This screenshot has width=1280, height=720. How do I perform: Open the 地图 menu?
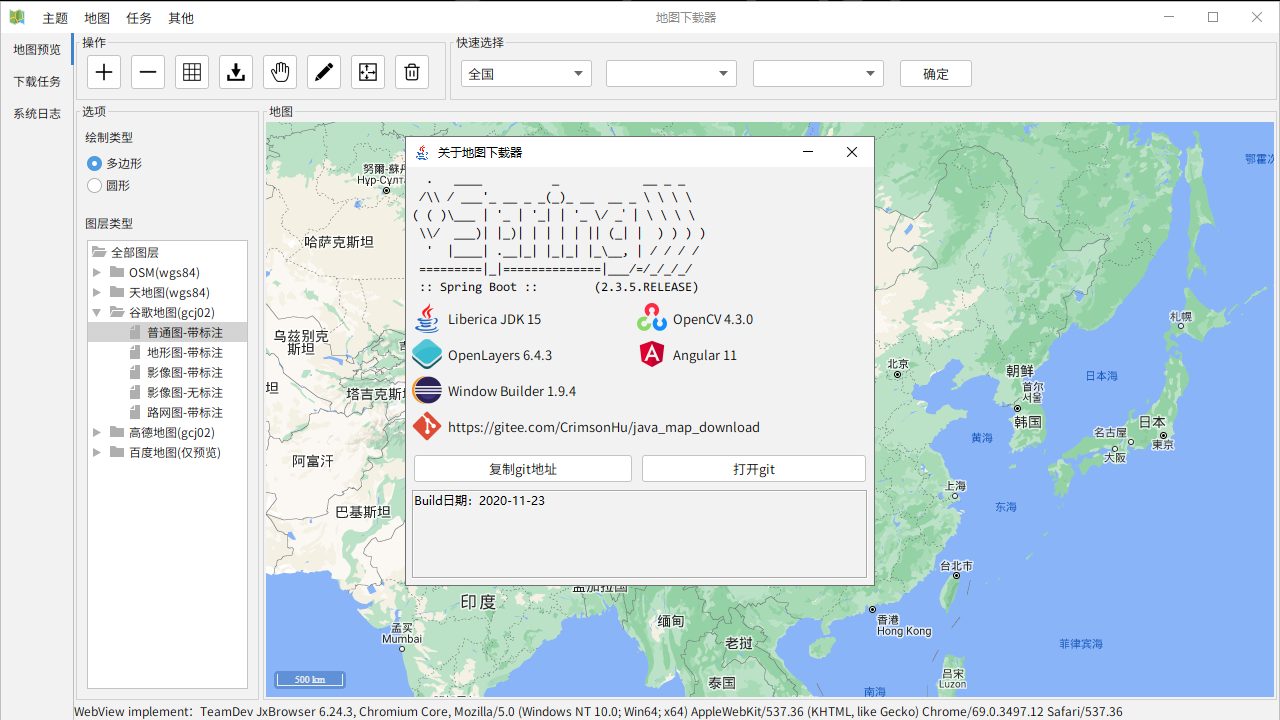tap(97, 18)
